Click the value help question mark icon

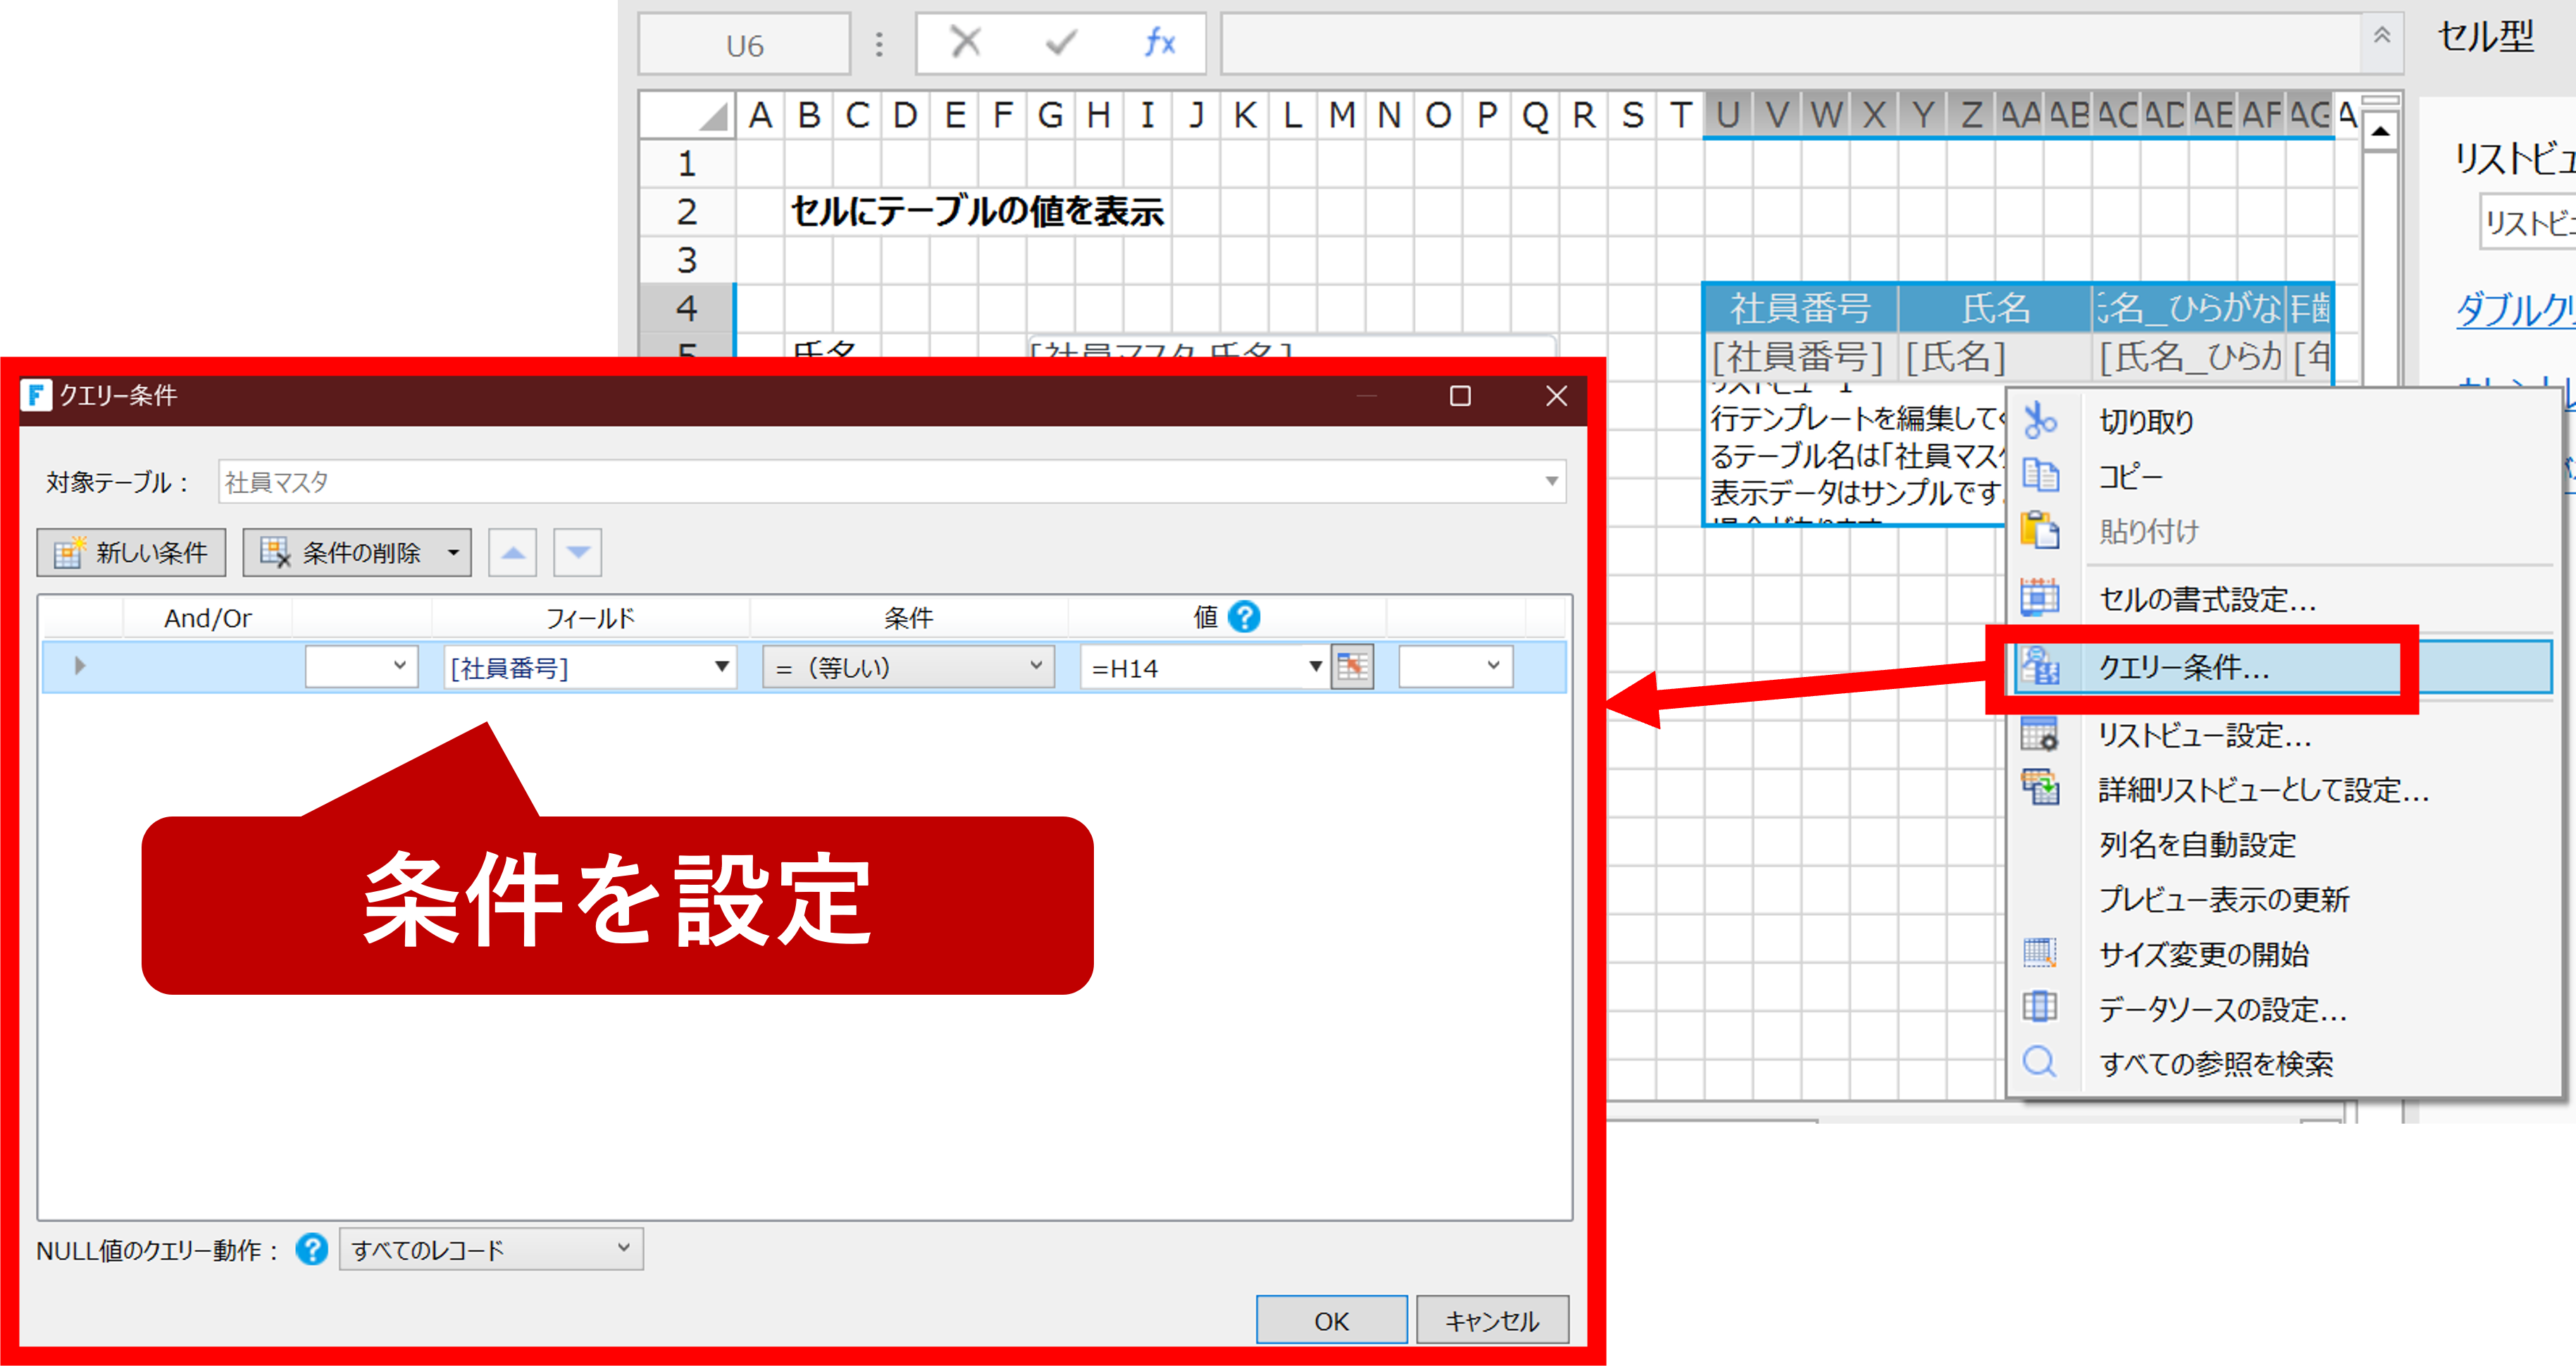[1244, 617]
